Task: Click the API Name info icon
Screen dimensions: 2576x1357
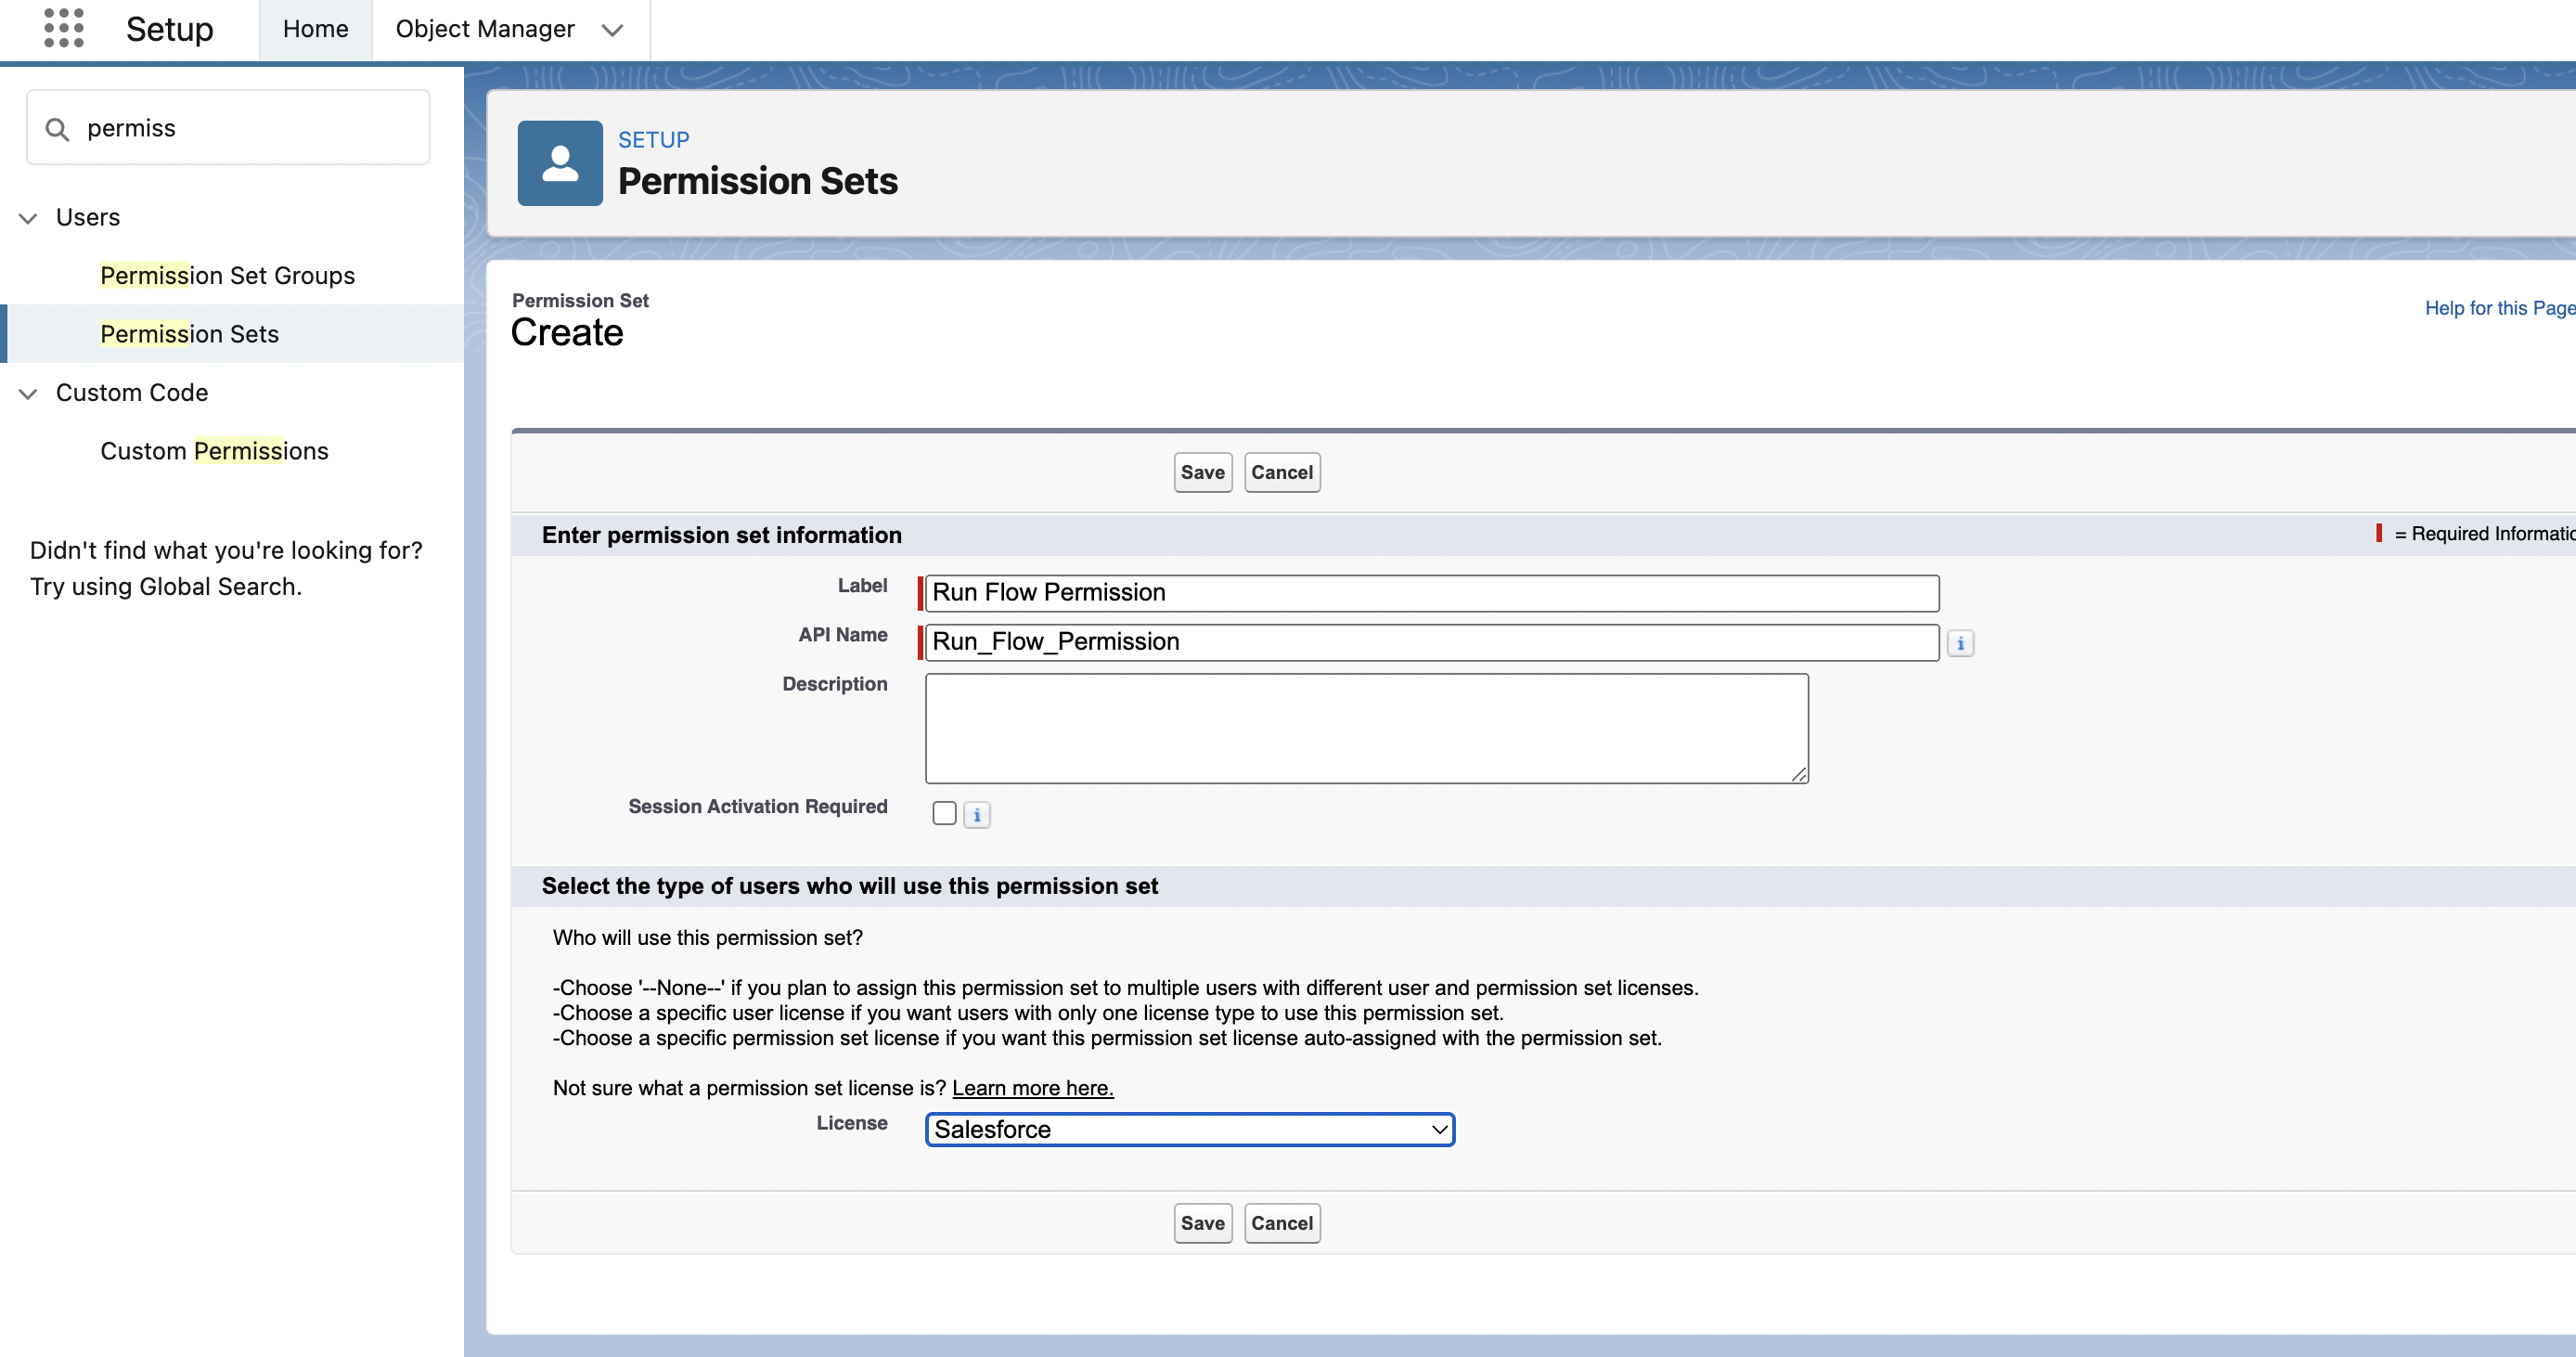Action: coord(1959,643)
